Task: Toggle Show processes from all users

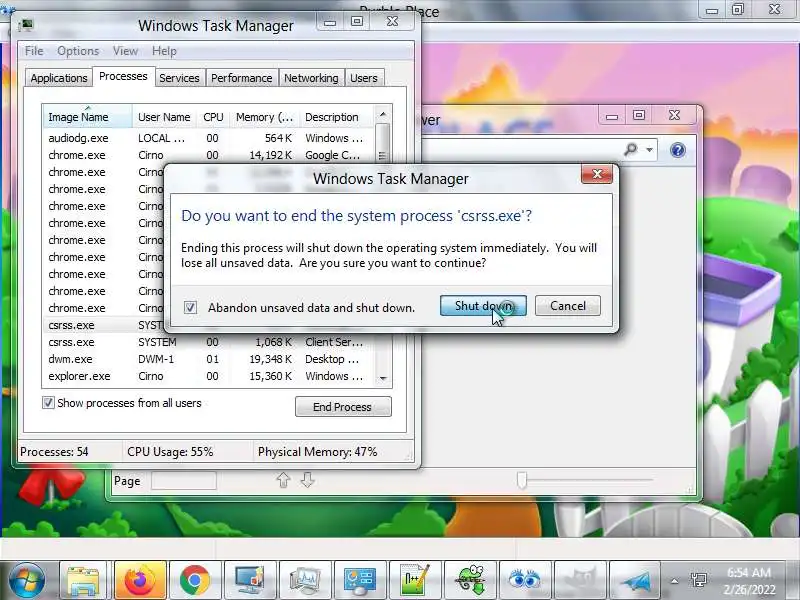Action: [48, 403]
